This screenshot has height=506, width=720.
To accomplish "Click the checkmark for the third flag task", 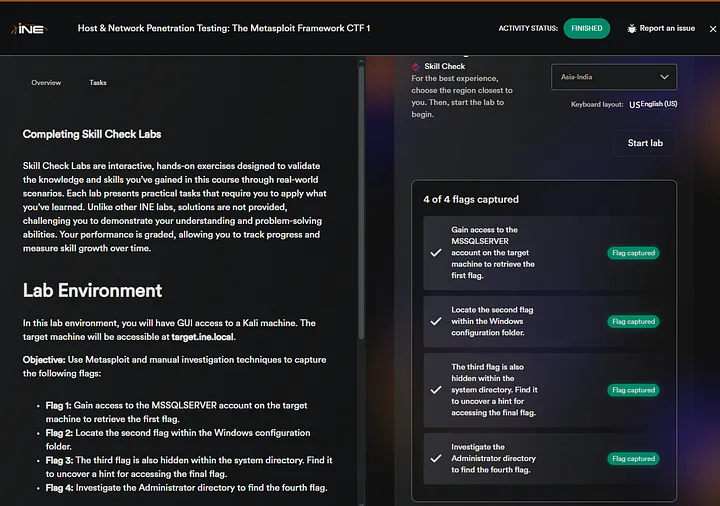I will tap(436, 390).
